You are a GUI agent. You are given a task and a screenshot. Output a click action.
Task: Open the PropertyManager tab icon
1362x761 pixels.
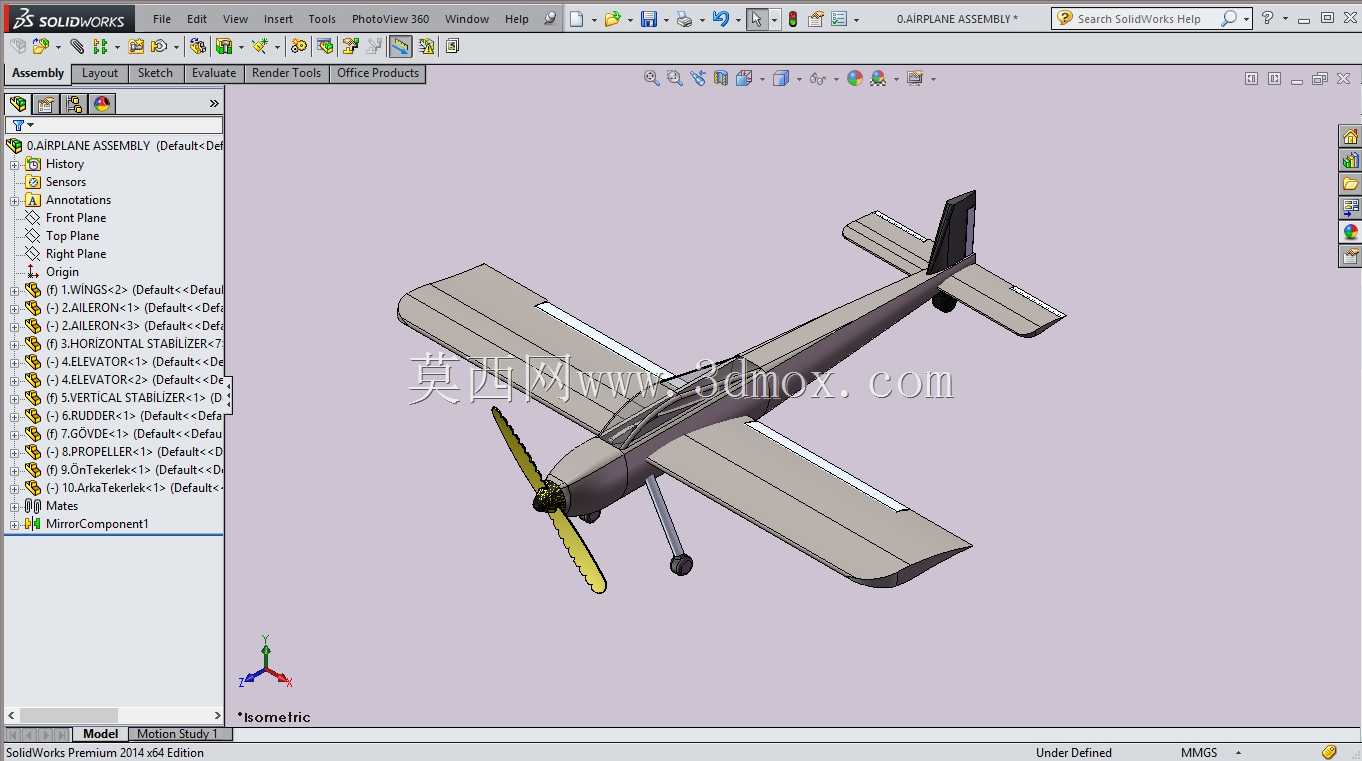click(46, 104)
